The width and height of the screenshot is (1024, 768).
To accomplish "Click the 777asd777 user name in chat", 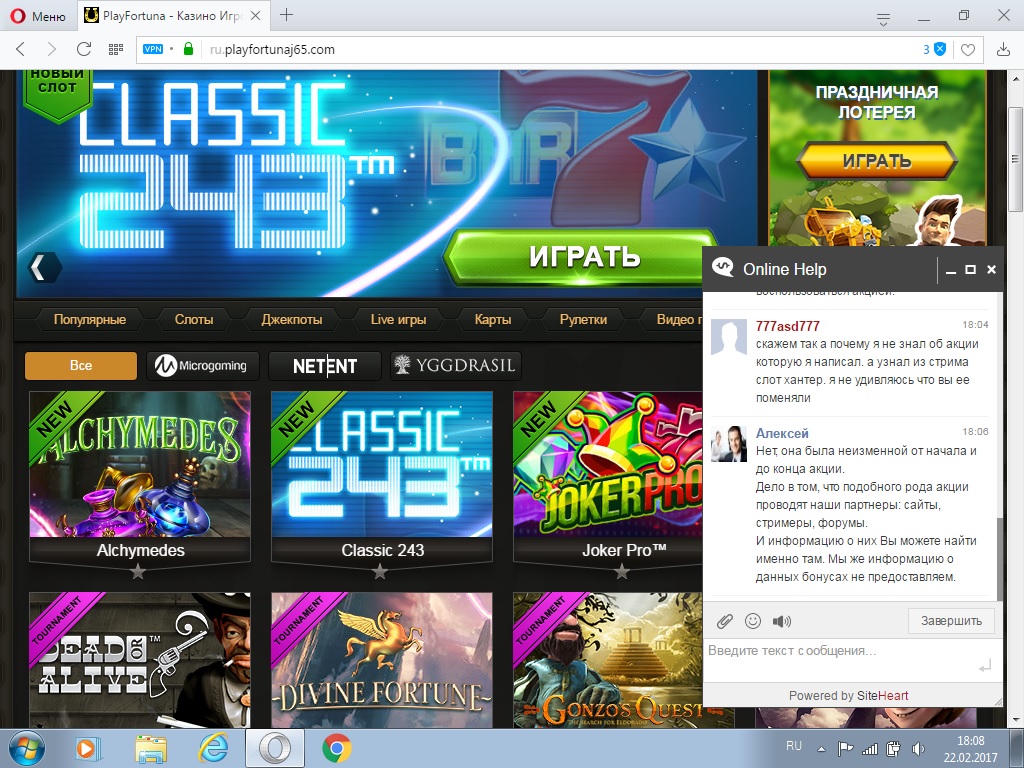I will click(788, 326).
